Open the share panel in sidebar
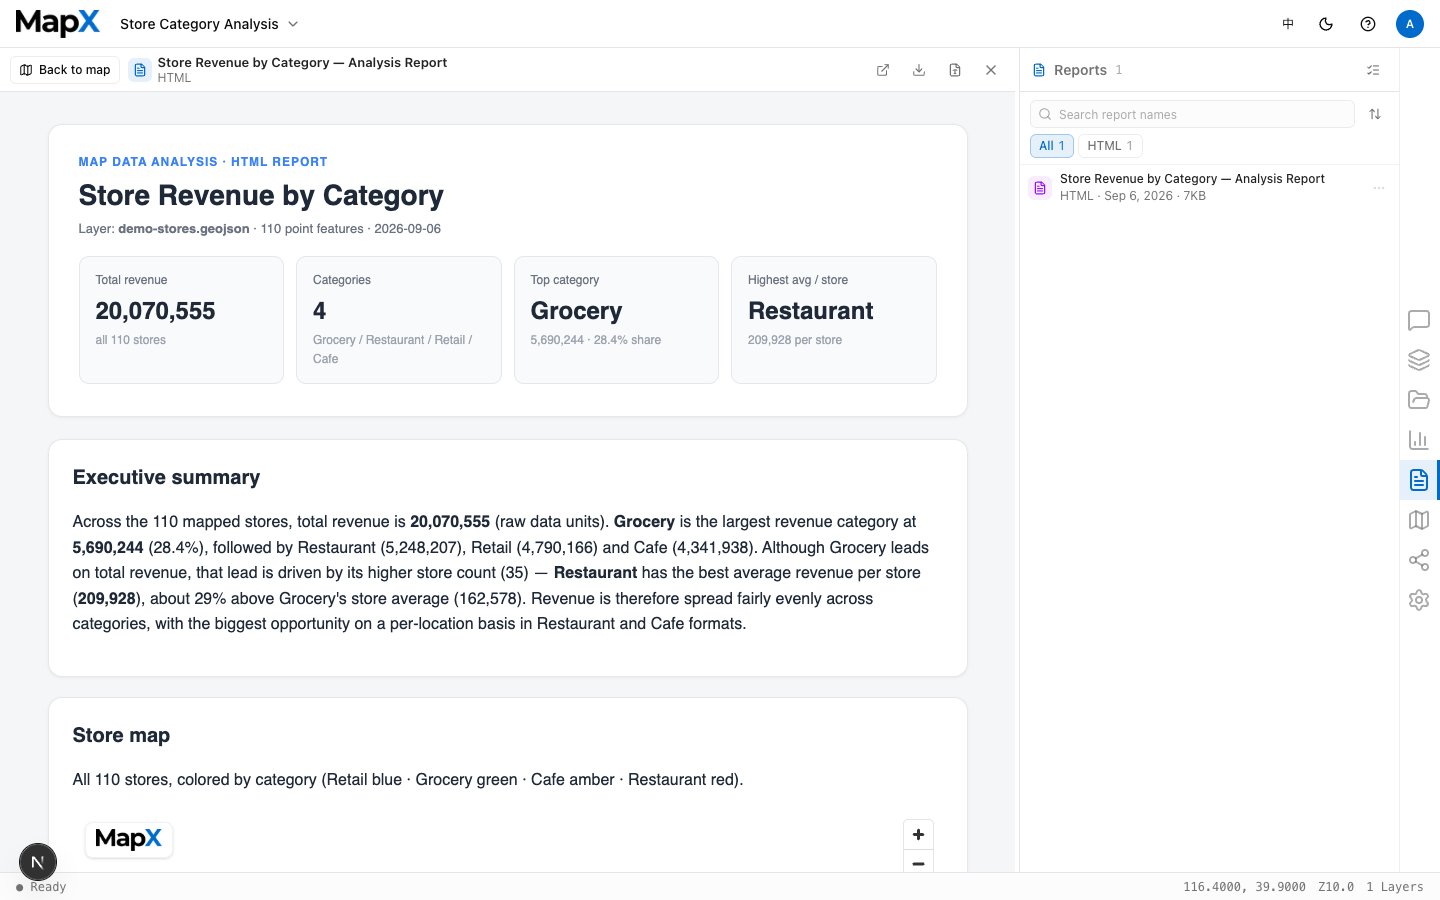This screenshot has height=900, width=1440. pyautogui.click(x=1419, y=560)
